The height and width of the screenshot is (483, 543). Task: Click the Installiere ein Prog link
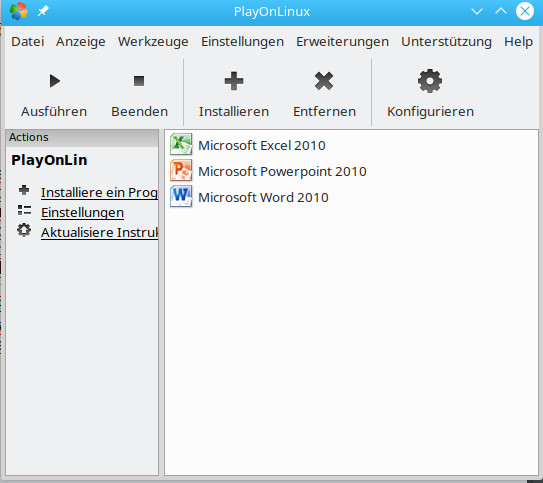click(x=99, y=193)
